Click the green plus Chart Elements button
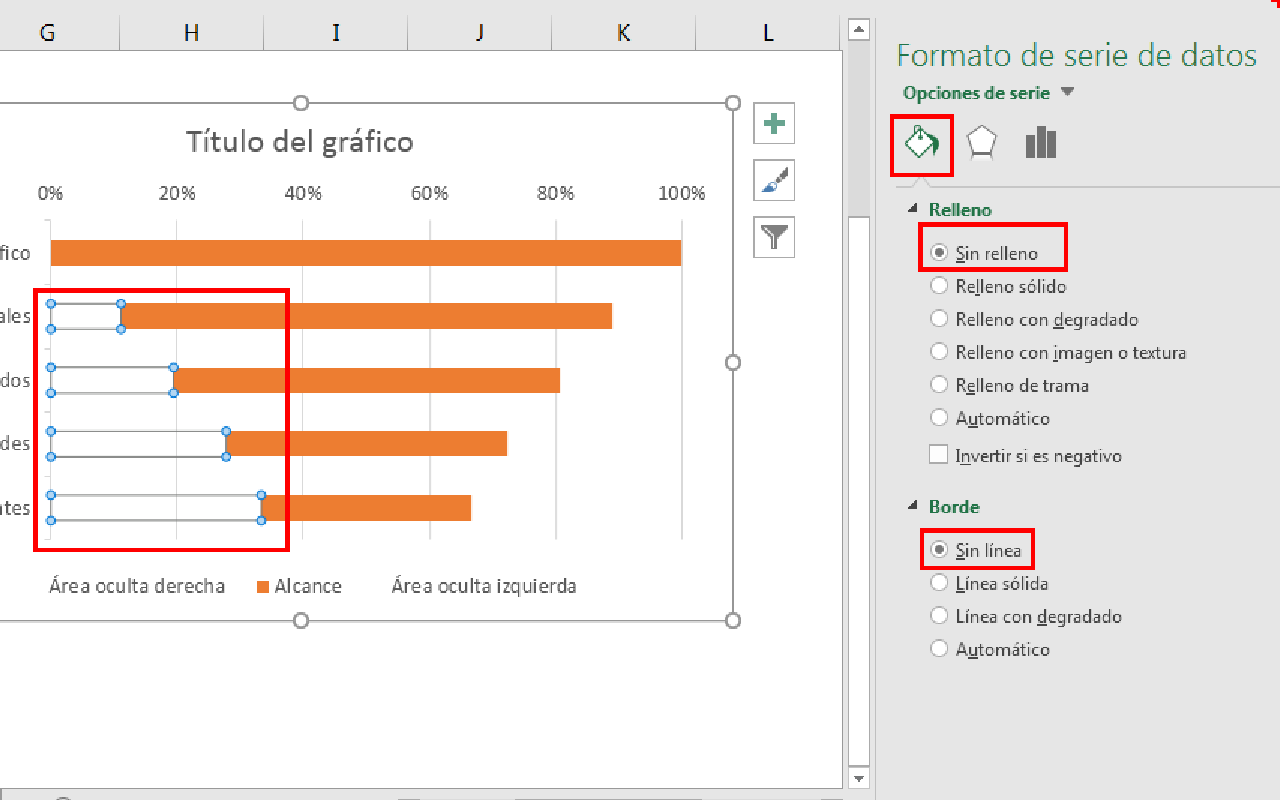Image resolution: width=1280 pixels, height=800 pixels. click(x=774, y=124)
